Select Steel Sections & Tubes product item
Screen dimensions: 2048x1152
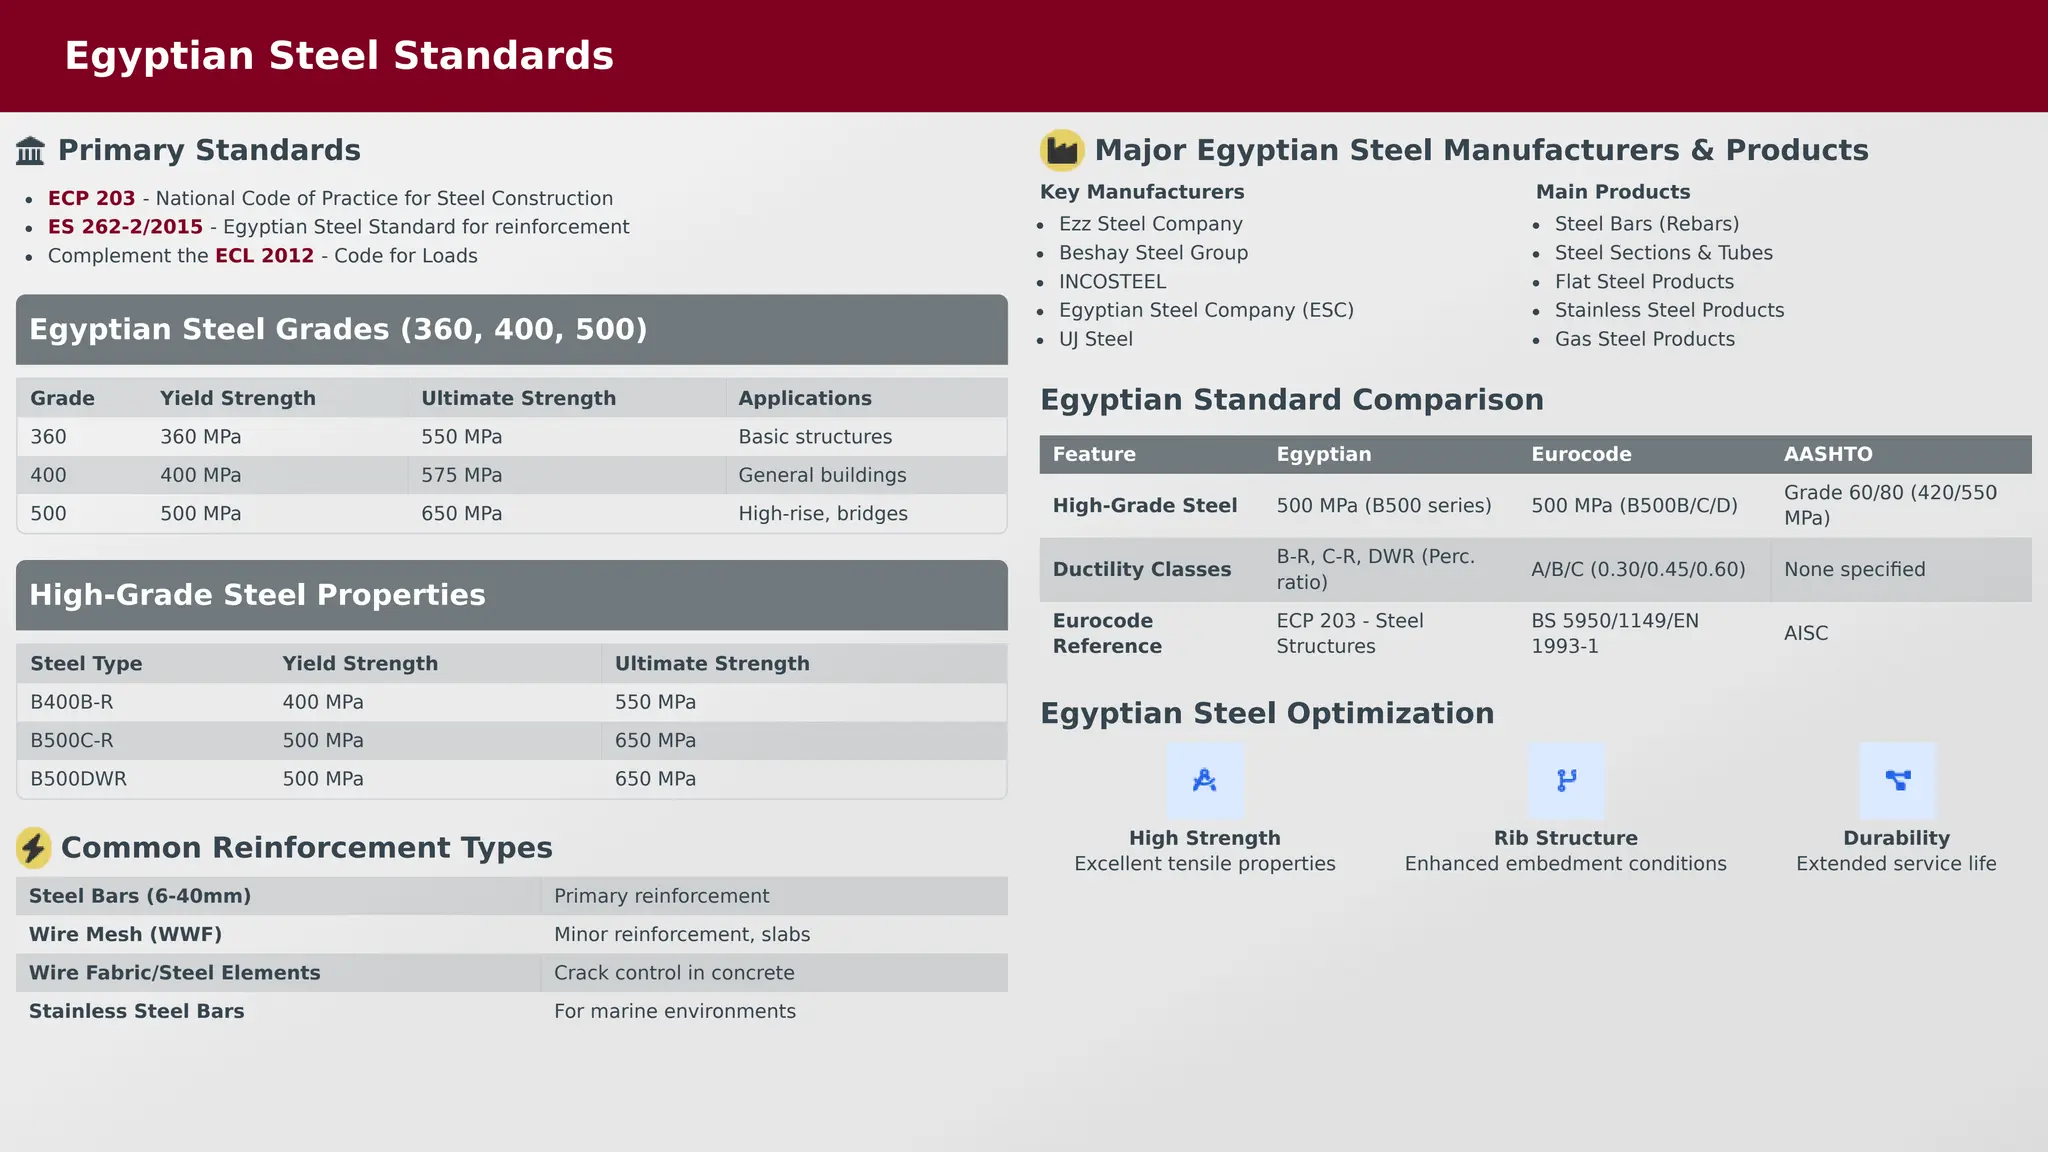click(1664, 254)
